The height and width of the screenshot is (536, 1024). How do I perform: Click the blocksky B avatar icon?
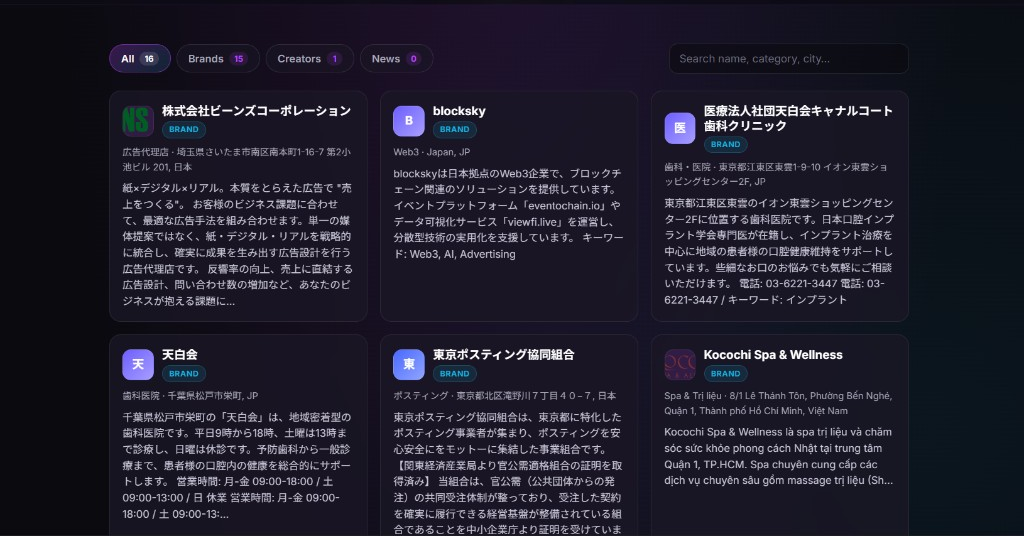[409, 121]
